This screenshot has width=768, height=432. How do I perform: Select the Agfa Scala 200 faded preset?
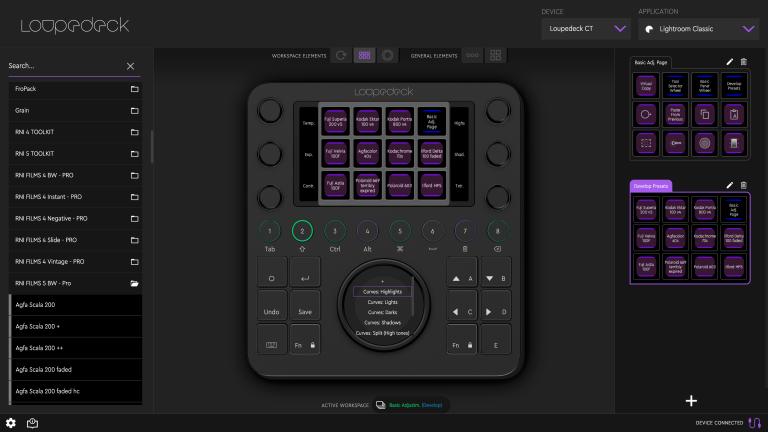(76, 369)
